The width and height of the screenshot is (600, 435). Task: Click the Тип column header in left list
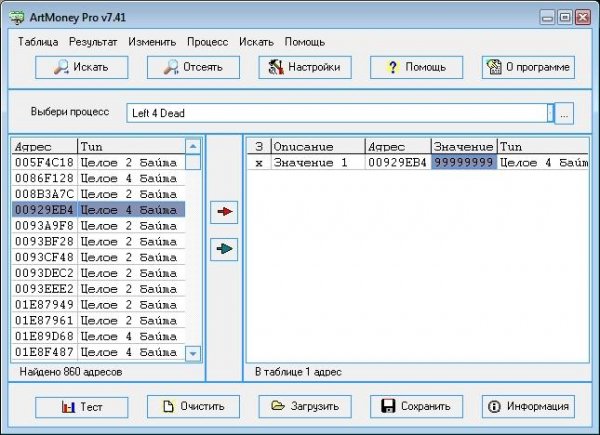(x=131, y=147)
